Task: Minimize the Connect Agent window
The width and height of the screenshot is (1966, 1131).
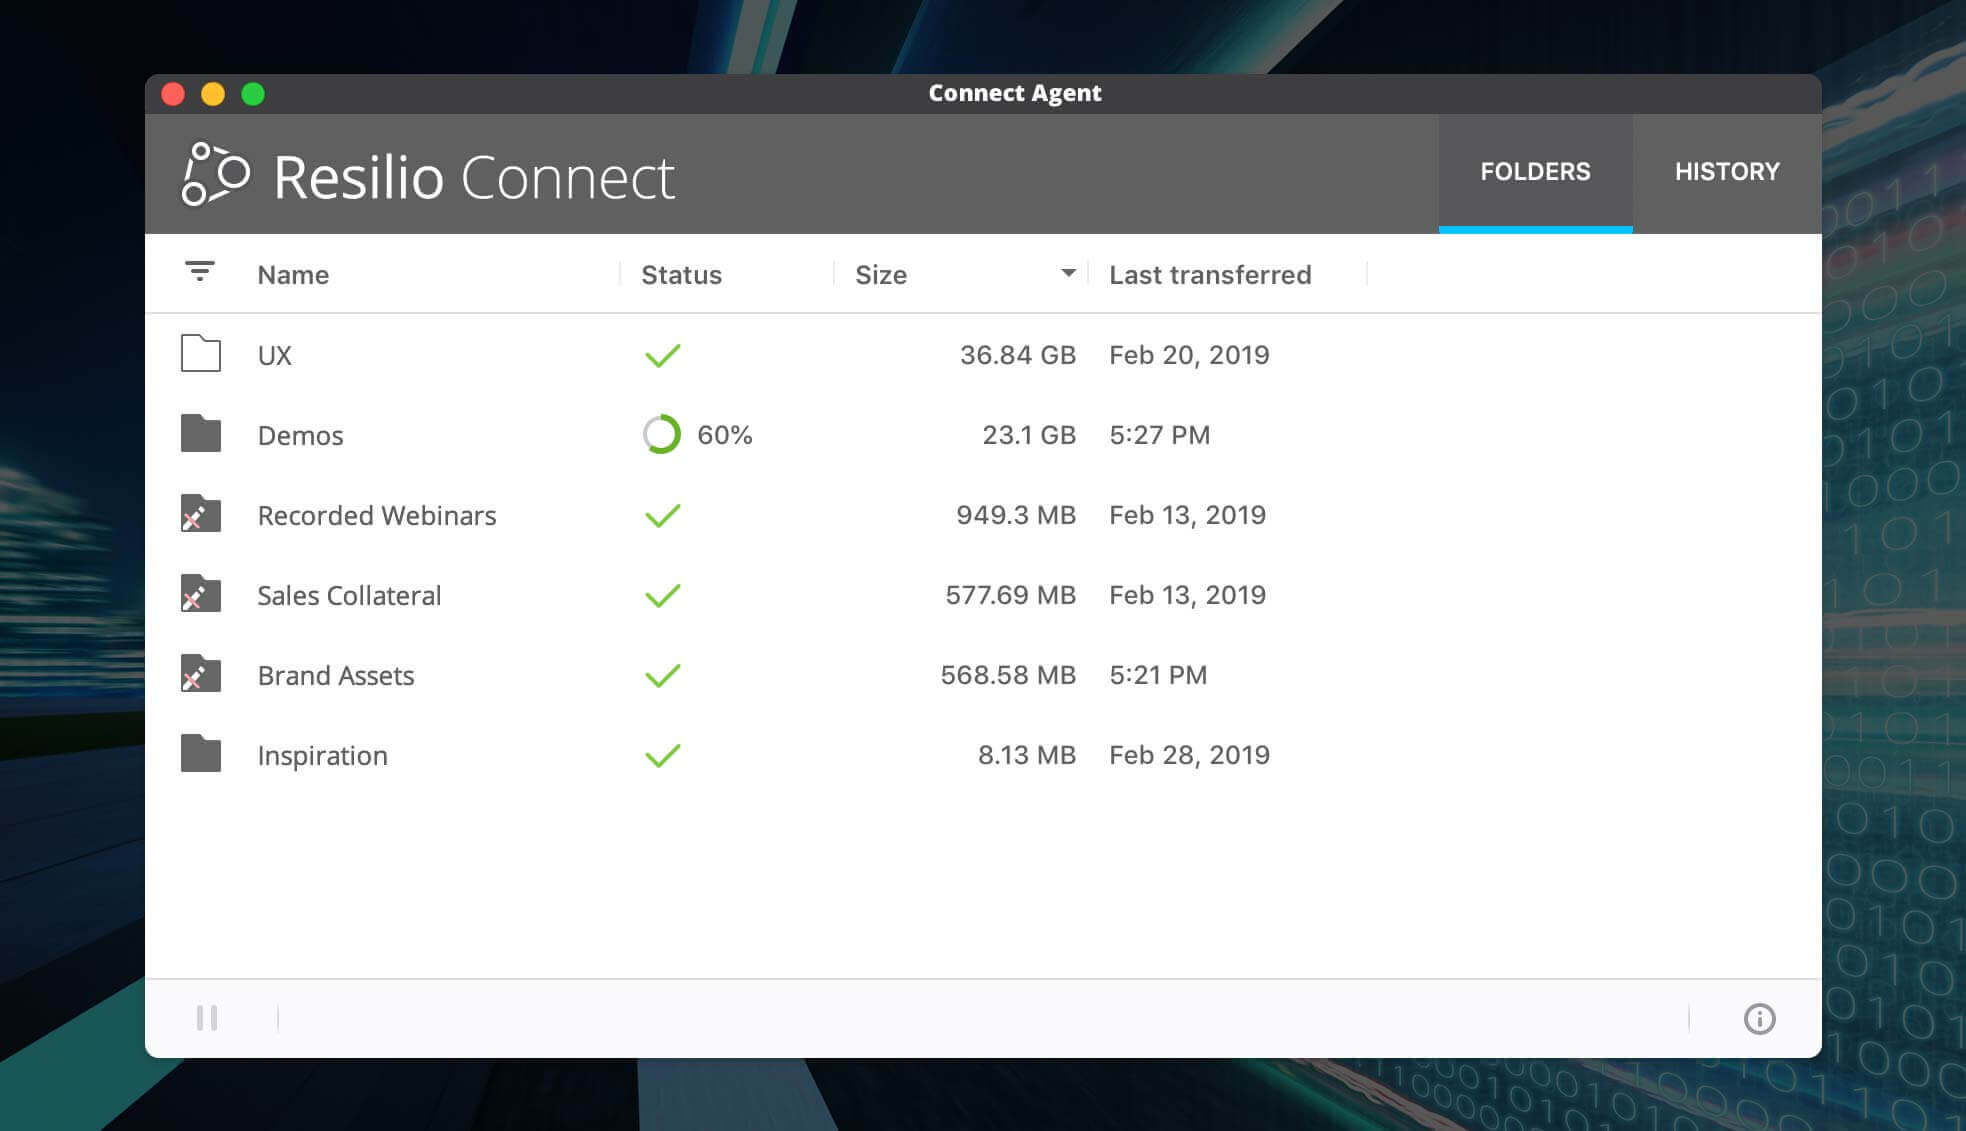Action: [213, 94]
